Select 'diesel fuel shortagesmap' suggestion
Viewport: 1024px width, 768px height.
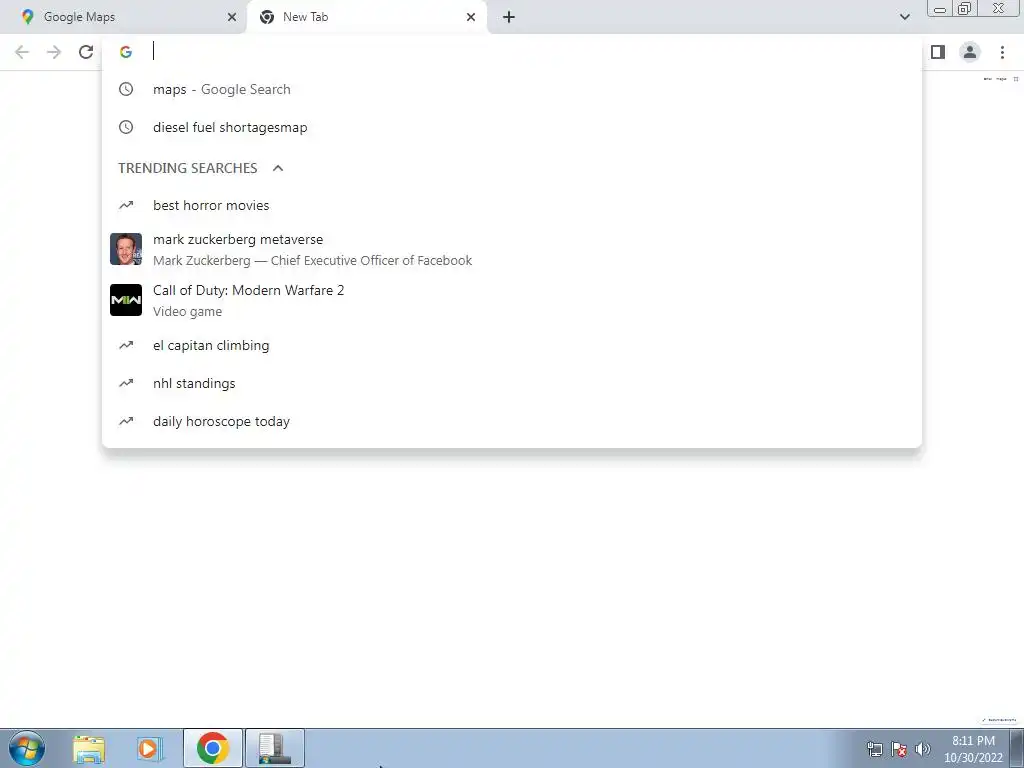[x=512, y=127]
